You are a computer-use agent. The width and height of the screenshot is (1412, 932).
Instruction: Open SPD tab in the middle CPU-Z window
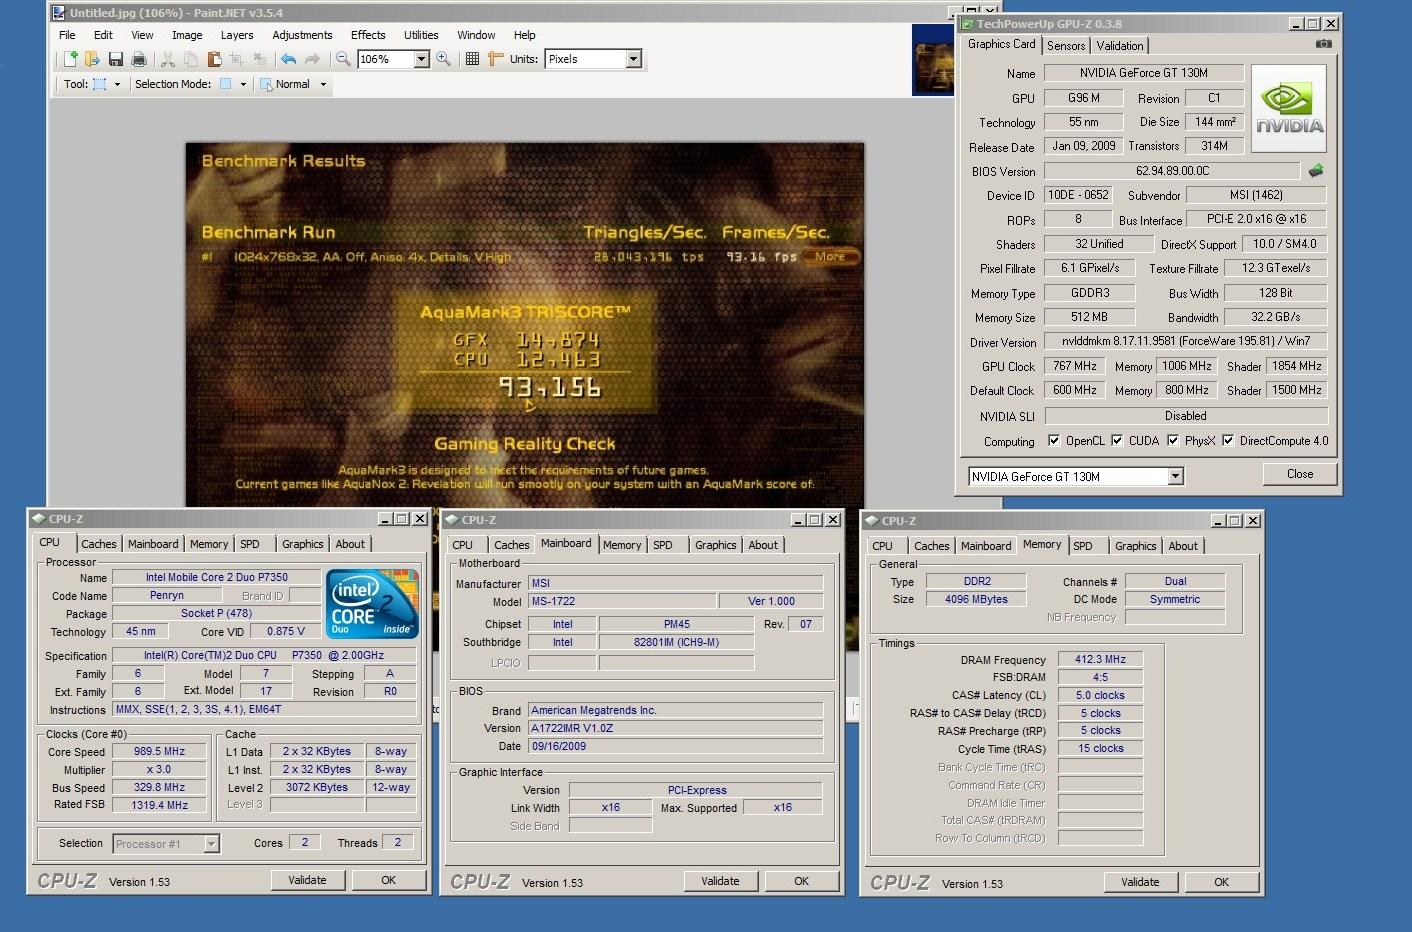point(663,545)
